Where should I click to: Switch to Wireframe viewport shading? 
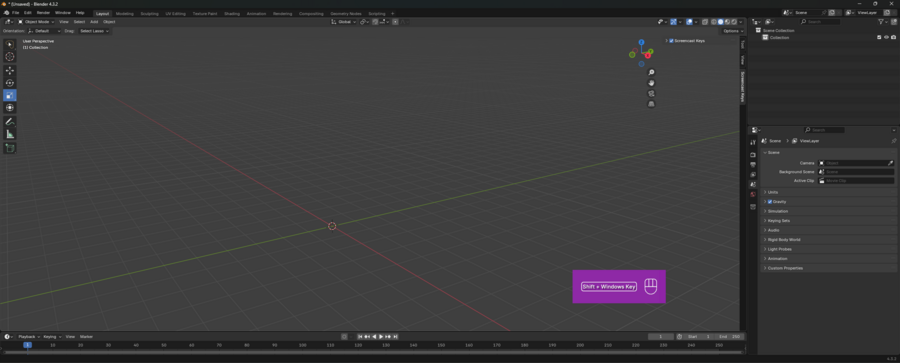[714, 22]
